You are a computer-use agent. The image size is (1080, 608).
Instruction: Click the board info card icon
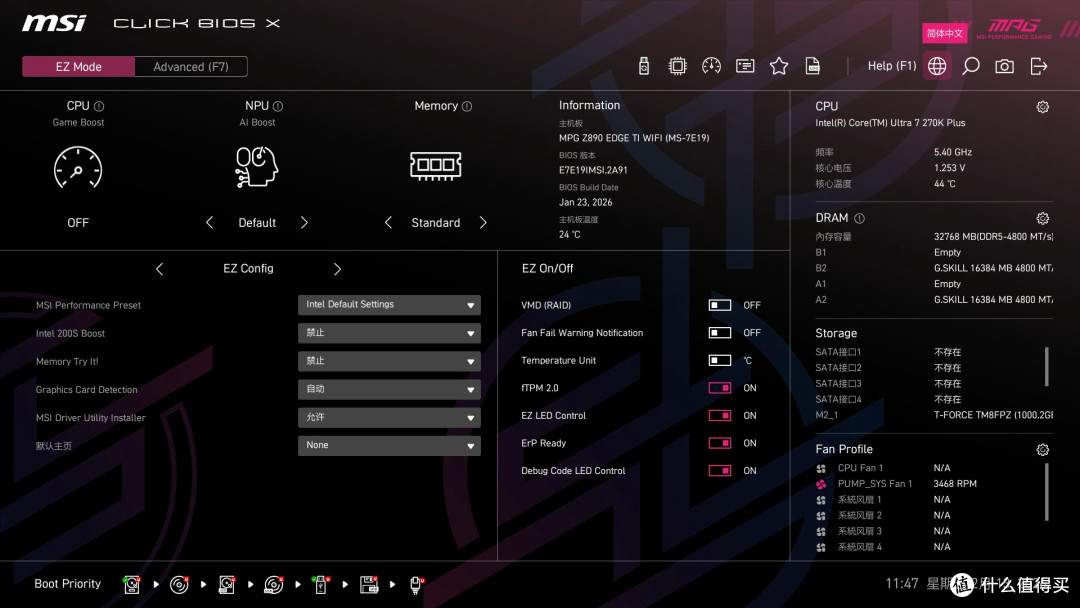coord(745,66)
